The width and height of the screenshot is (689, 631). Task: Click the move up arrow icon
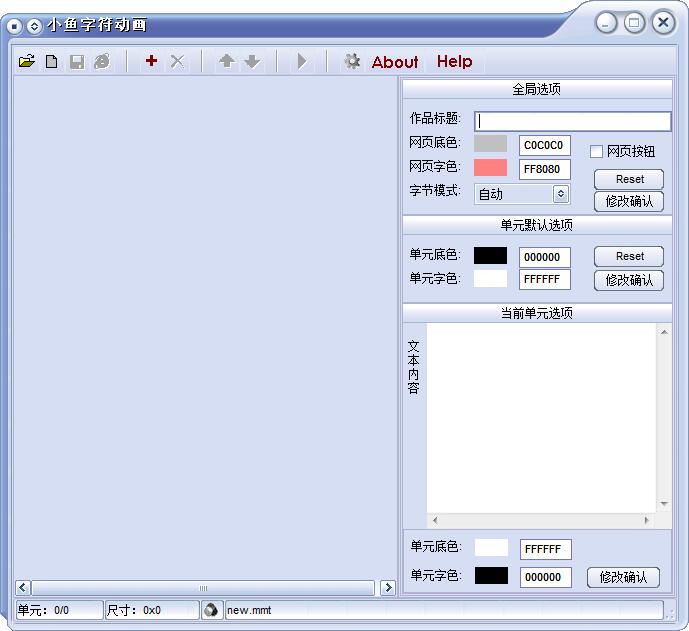click(x=227, y=62)
